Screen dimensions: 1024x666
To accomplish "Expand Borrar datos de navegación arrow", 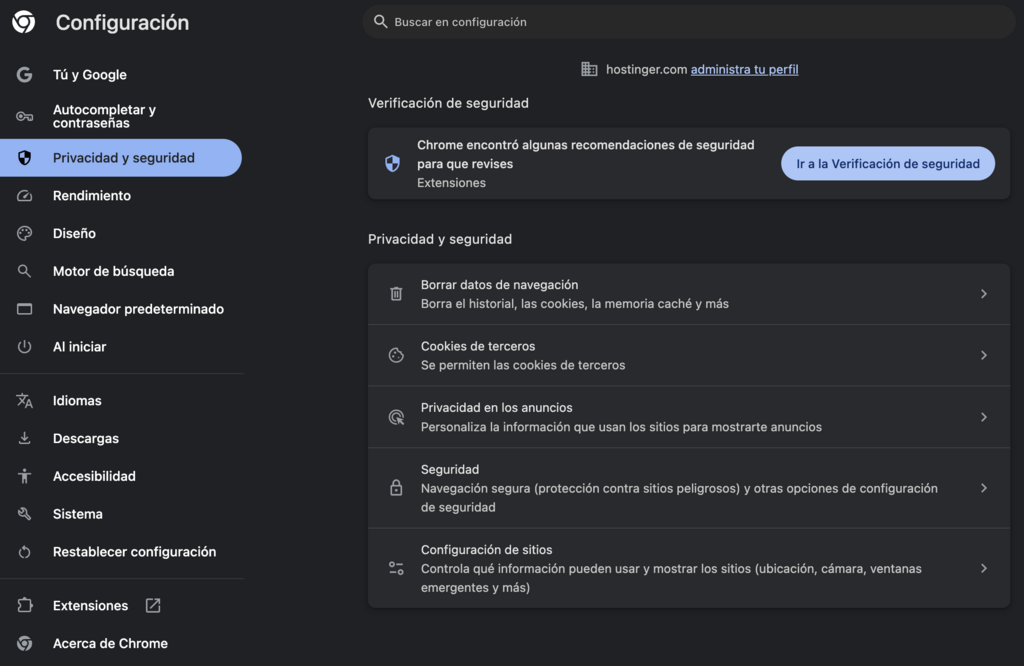I will (984, 294).
